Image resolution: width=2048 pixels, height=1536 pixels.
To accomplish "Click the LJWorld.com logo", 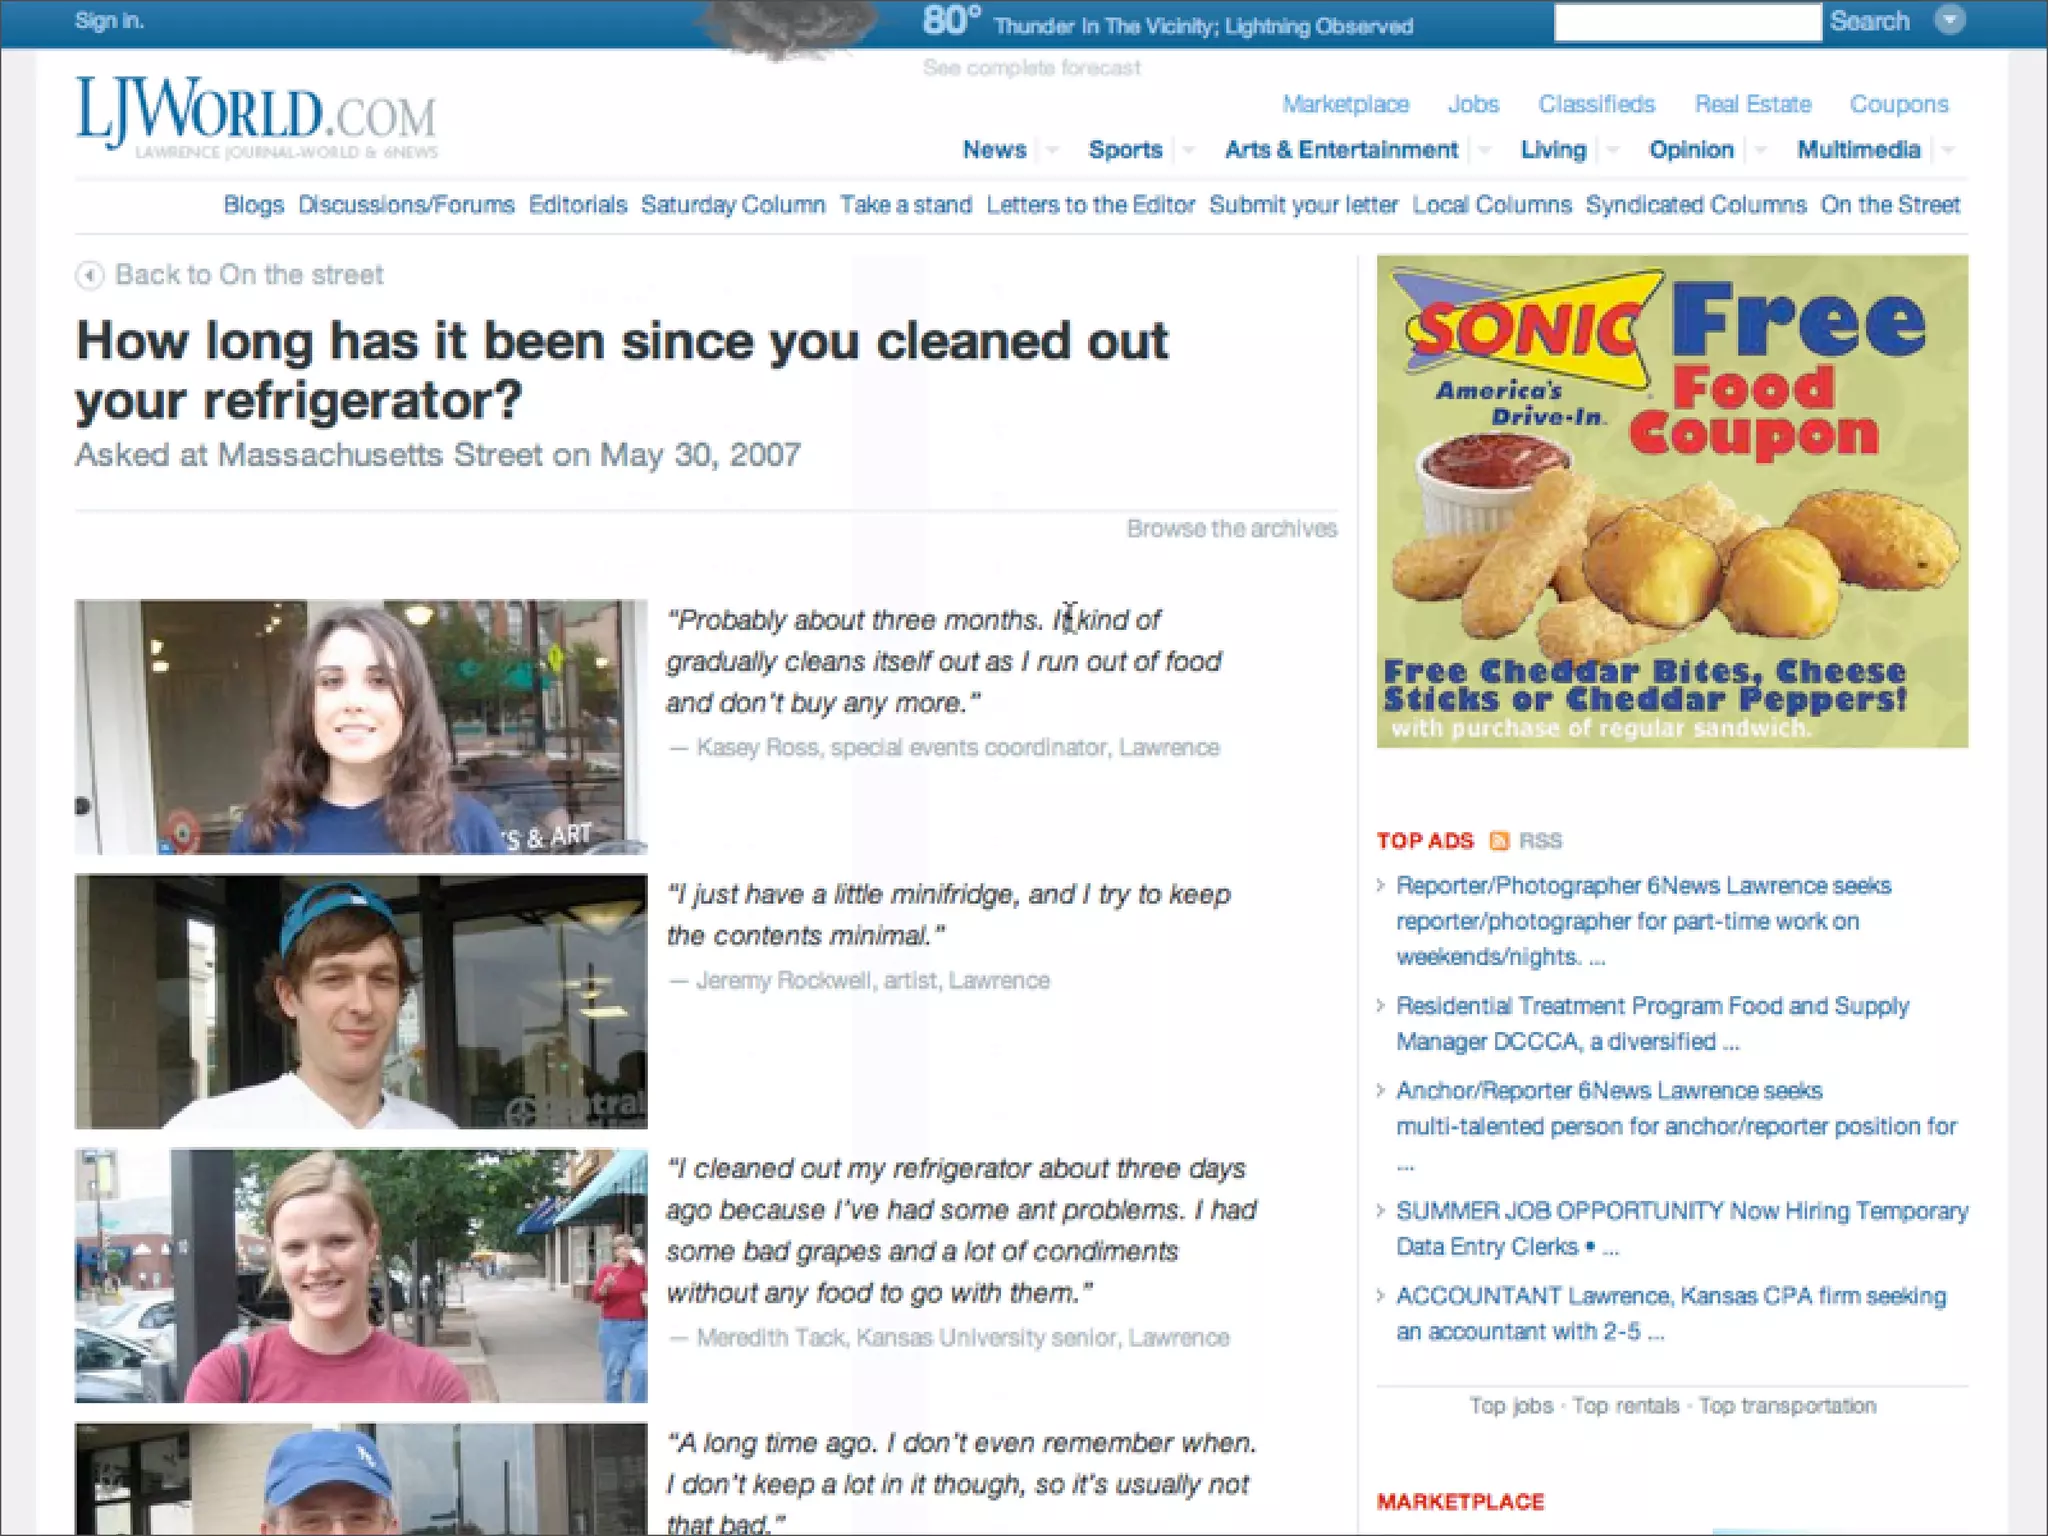I will pos(256,118).
